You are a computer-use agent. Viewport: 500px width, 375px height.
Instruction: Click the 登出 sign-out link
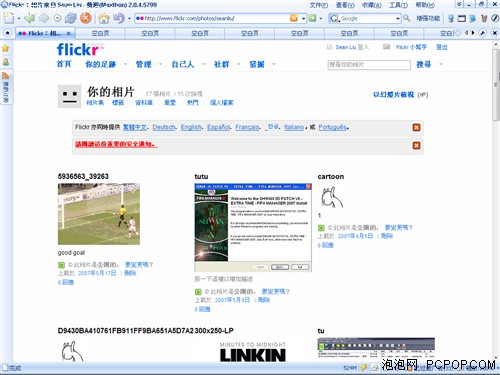(x=442, y=47)
